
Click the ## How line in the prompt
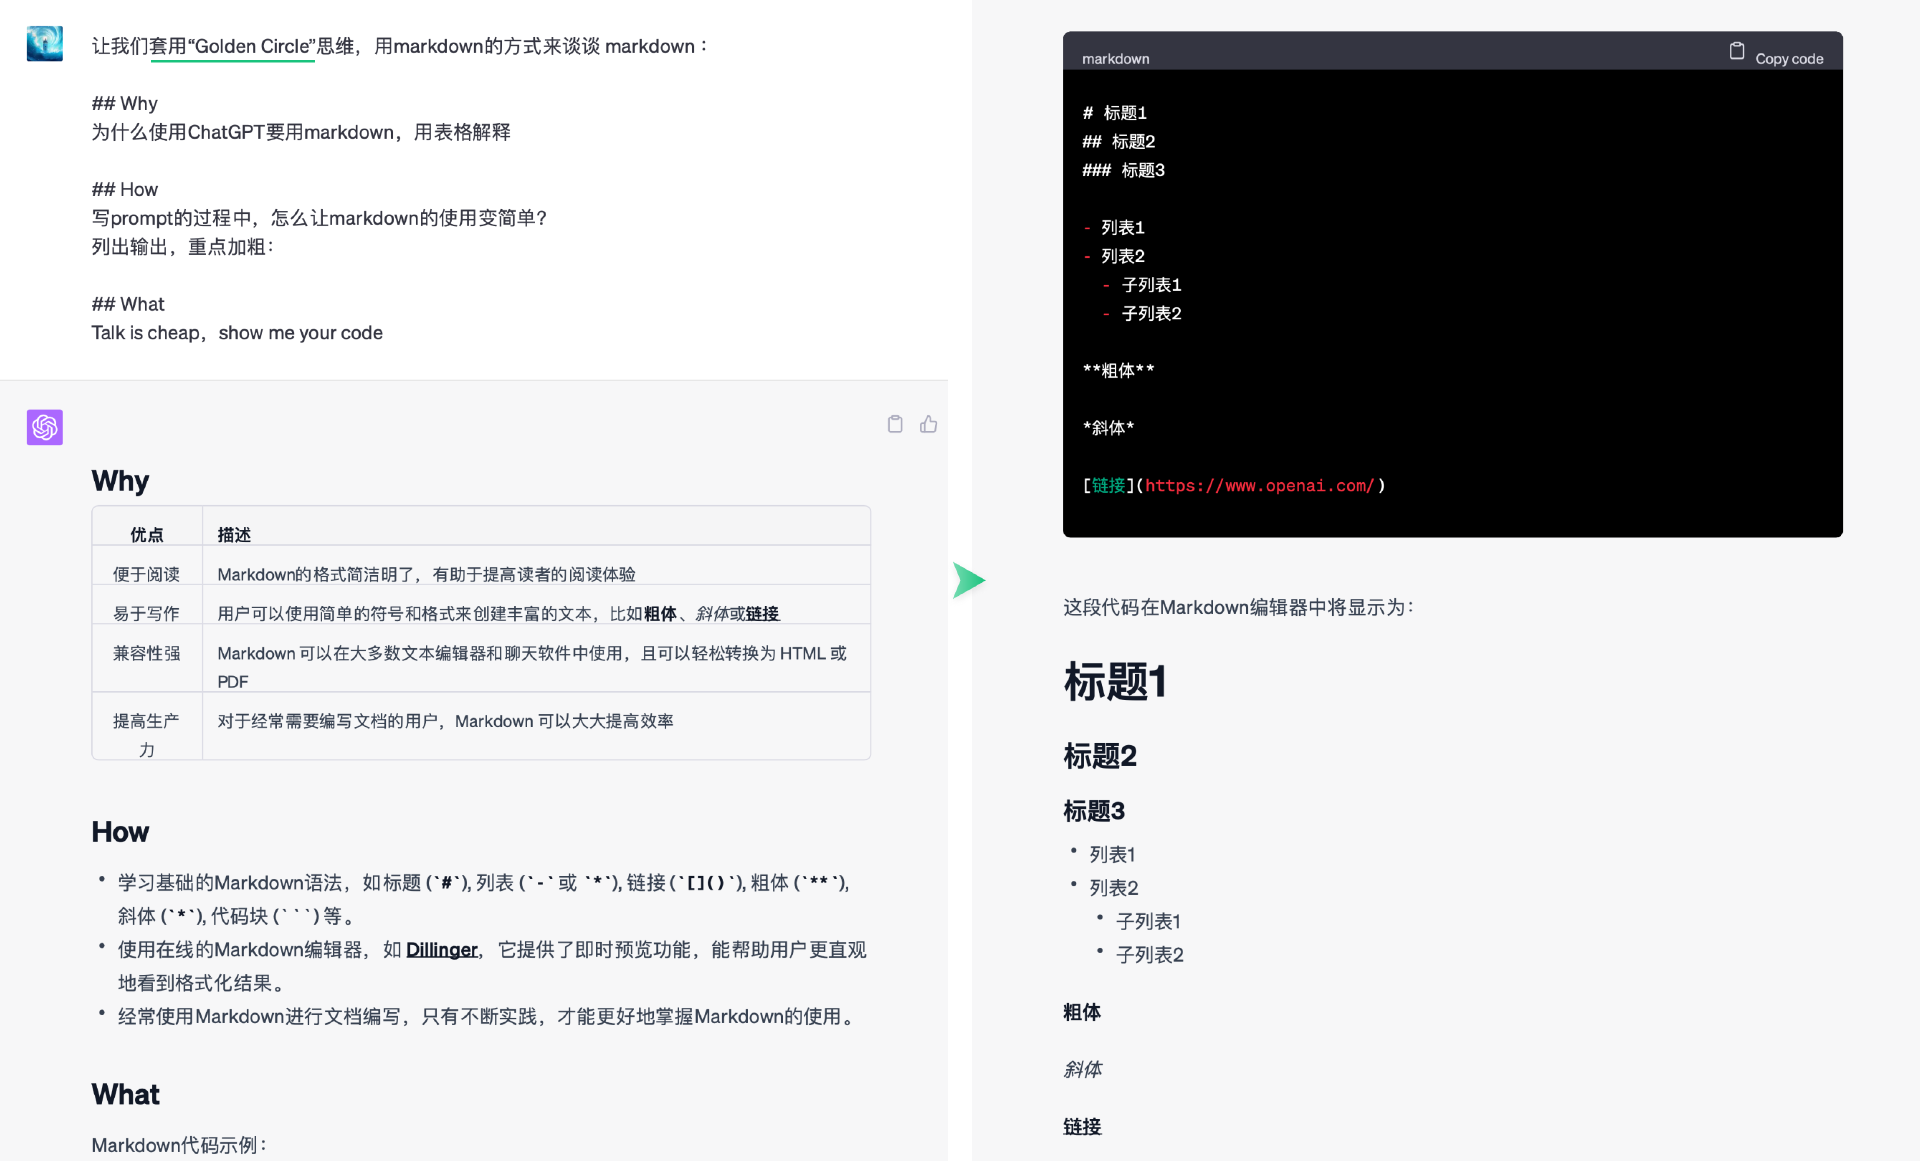pyautogui.click(x=124, y=189)
